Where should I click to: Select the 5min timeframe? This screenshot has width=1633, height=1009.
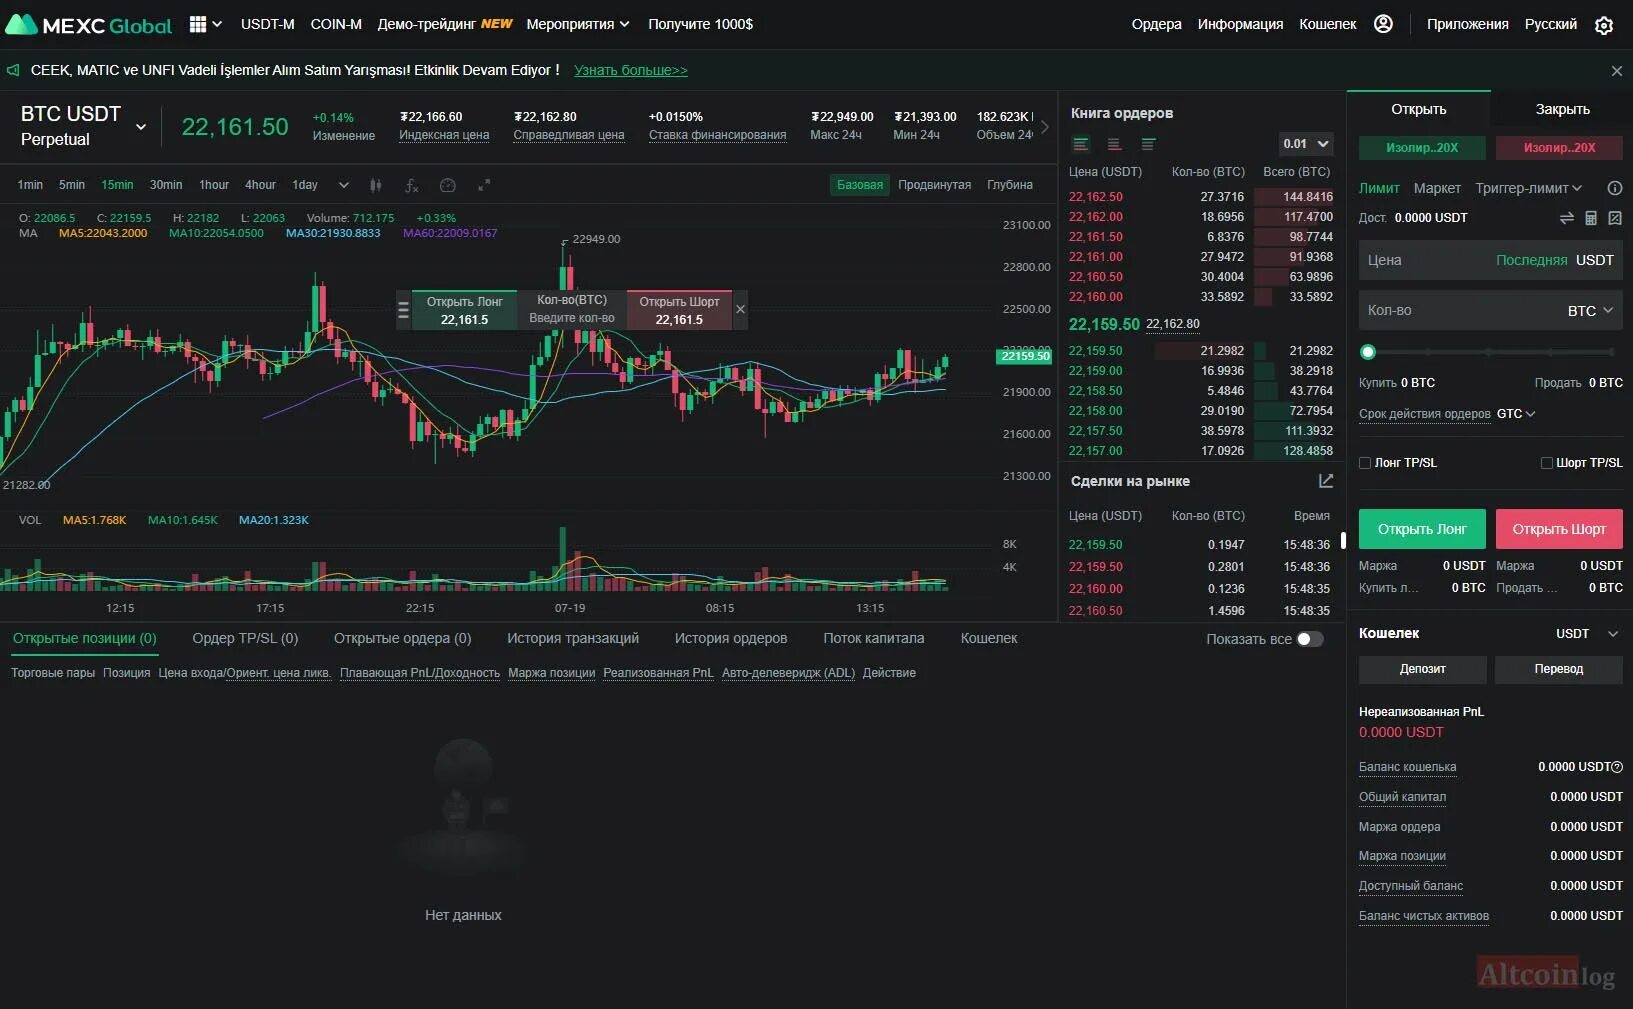[x=72, y=185]
